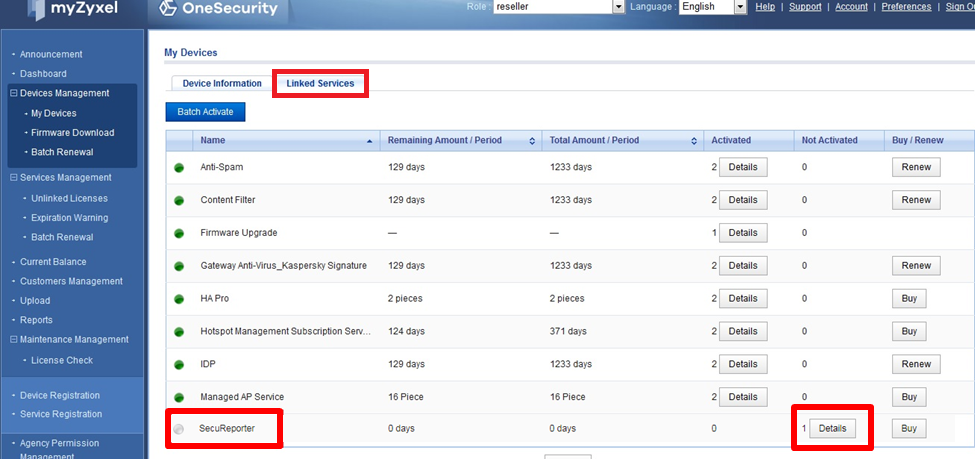Open Firmware Download in sidebar
This screenshot has width=975, height=459.
pos(73,132)
